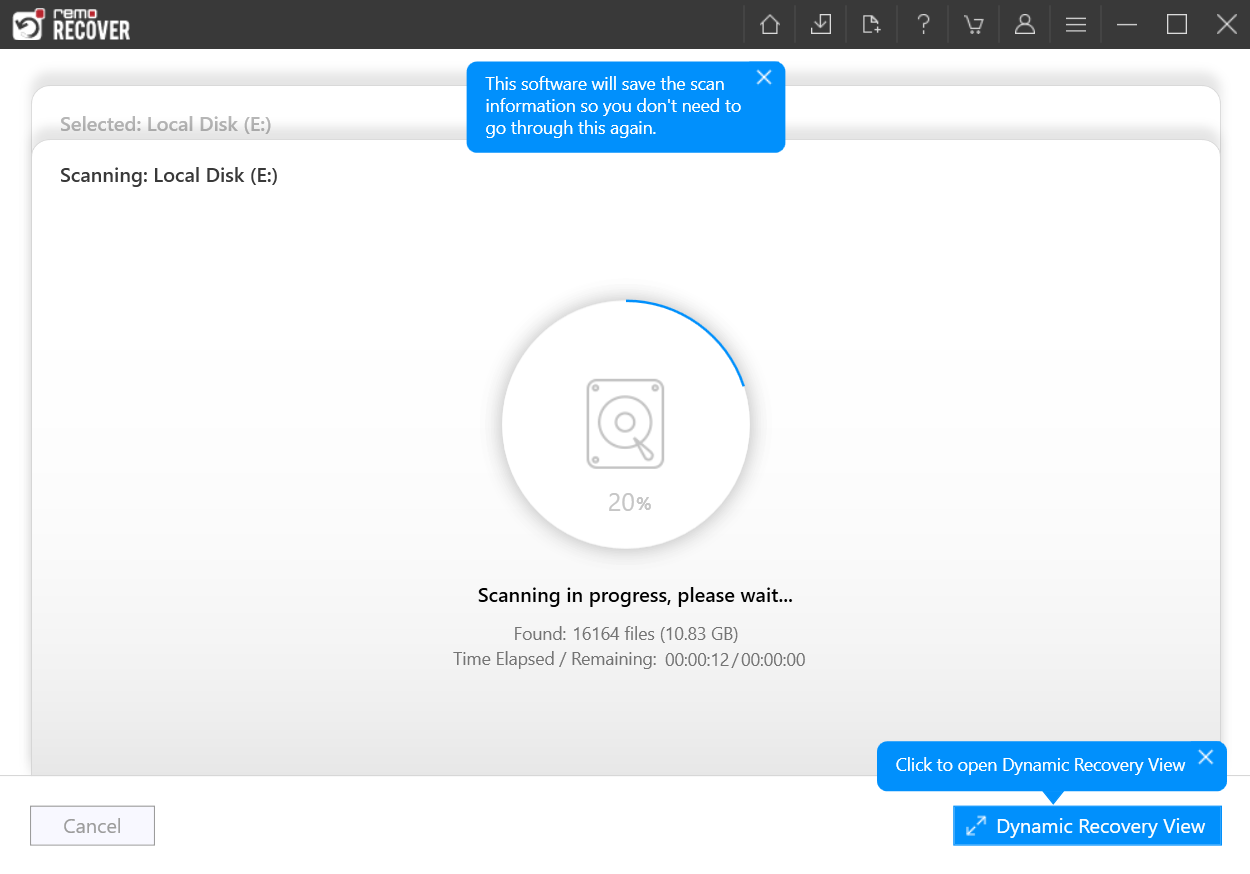
Task: Open the account profile icon
Action: point(1024,24)
